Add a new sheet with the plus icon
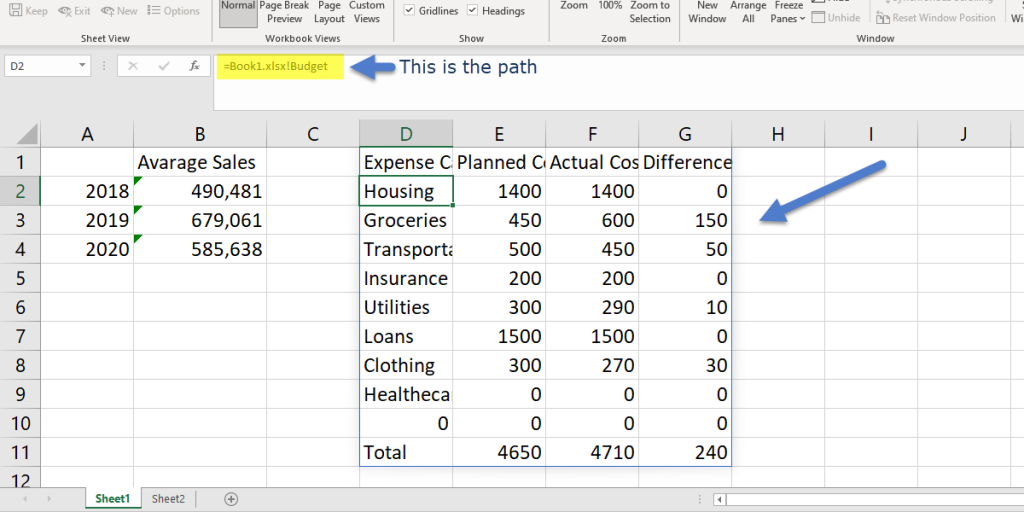 (x=231, y=498)
